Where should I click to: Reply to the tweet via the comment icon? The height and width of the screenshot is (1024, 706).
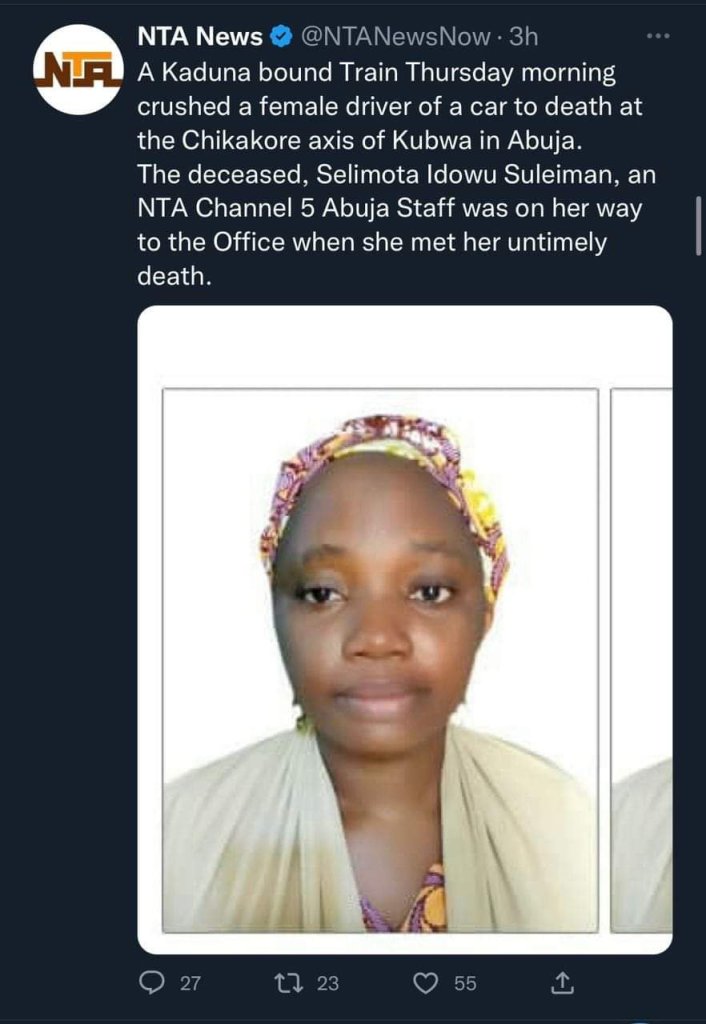151,983
